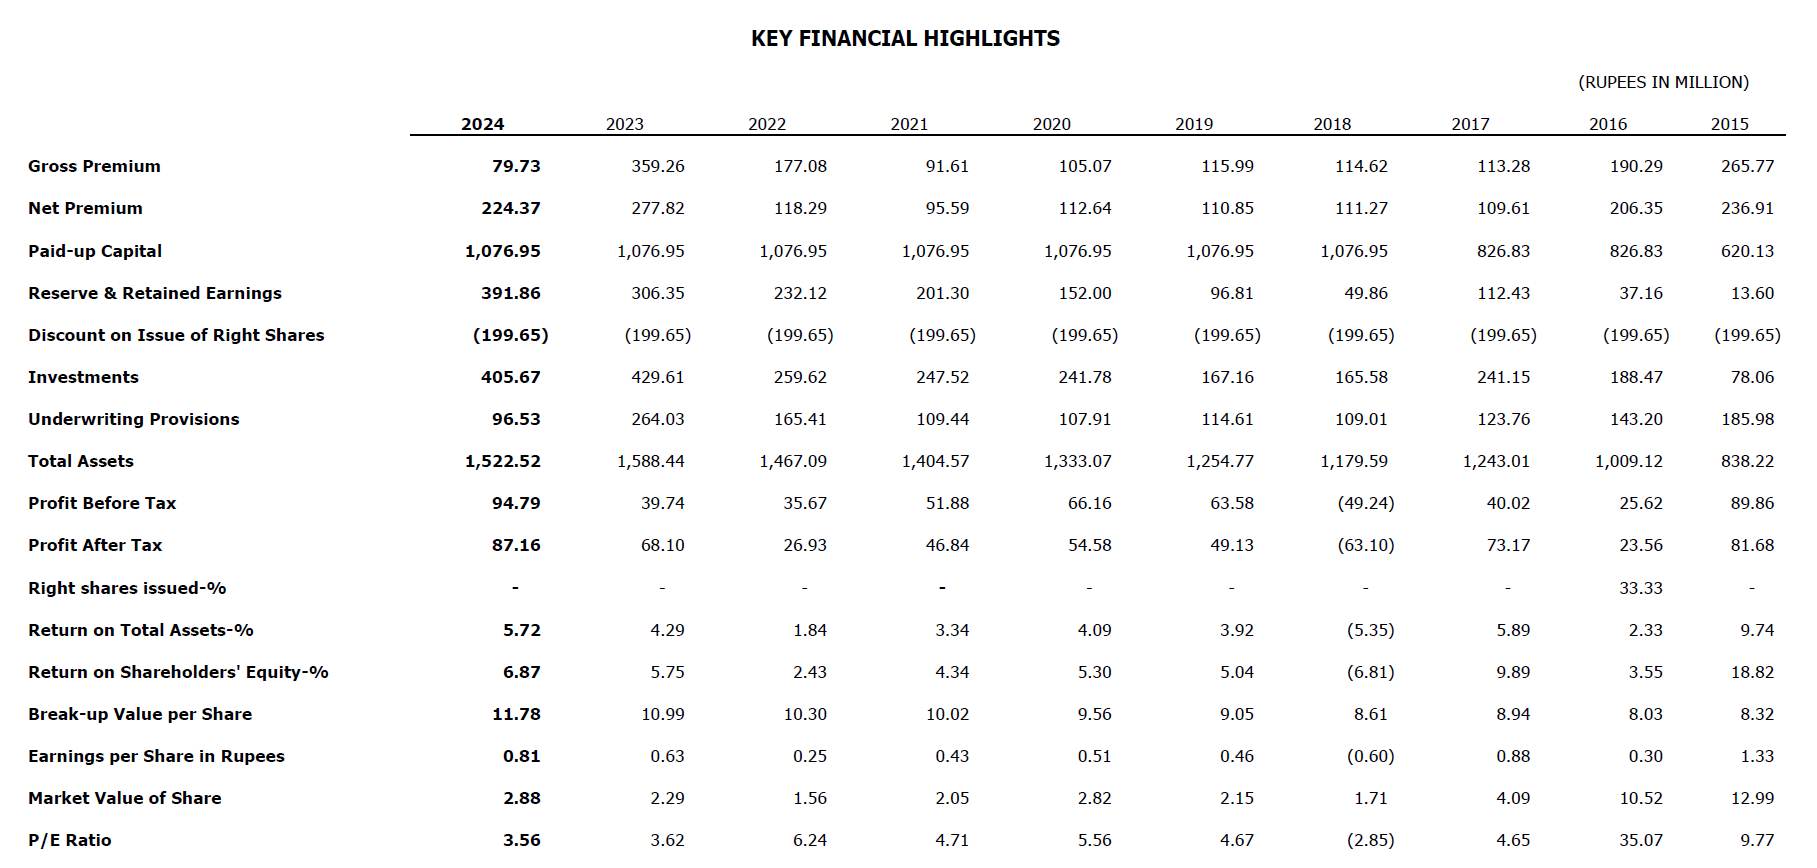Click Reserve & Retained Earnings label
The height and width of the screenshot is (868, 1817).
point(155,293)
